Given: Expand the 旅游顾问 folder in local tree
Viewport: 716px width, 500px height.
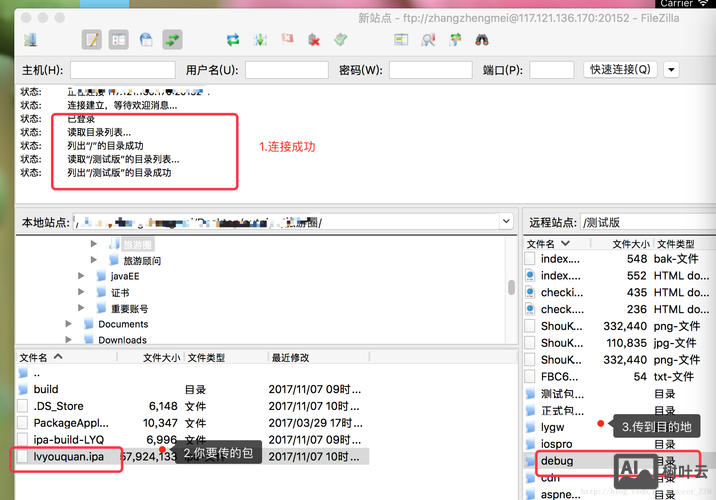Looking at the screenshot, I should click(x=94, y=260).
